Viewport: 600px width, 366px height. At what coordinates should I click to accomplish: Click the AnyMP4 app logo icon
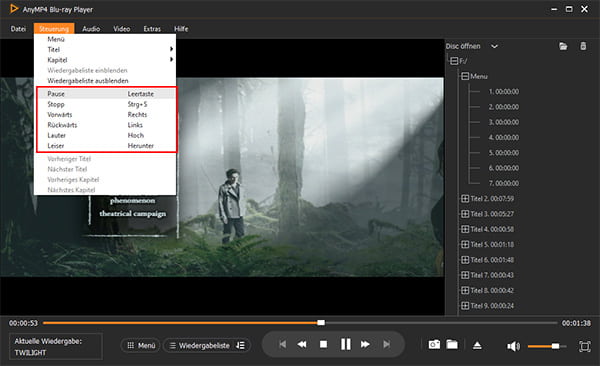[13, 9]
